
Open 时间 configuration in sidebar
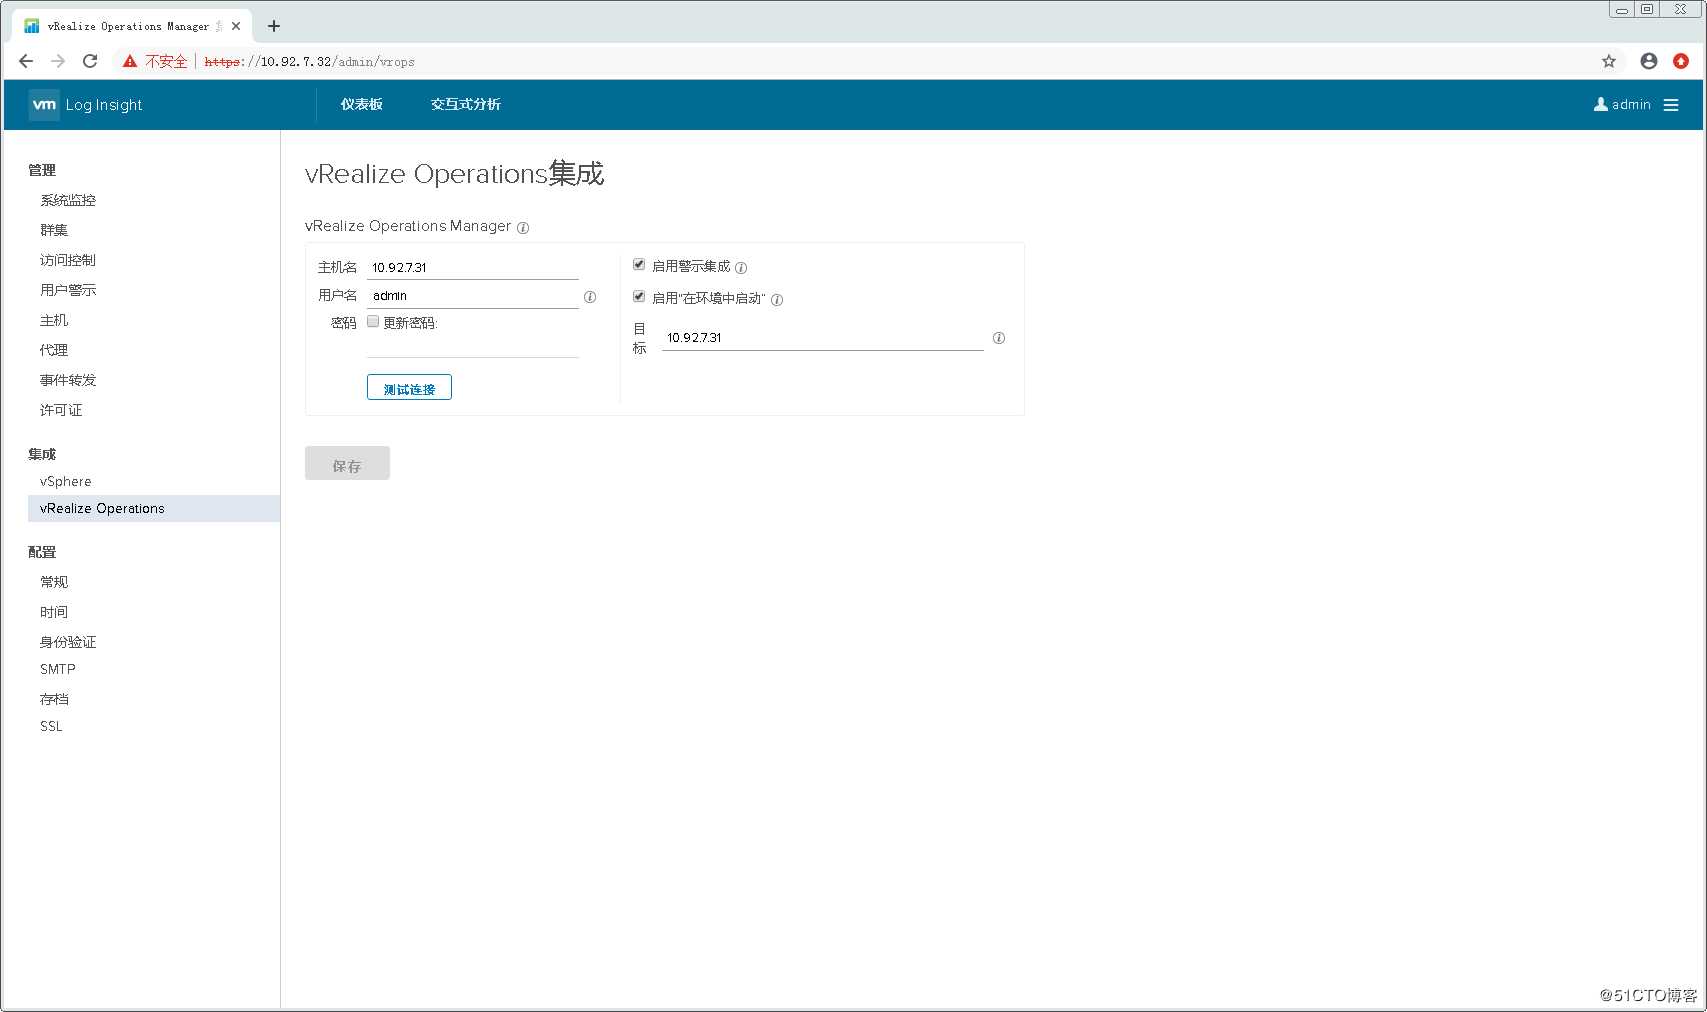coord(54,612)
